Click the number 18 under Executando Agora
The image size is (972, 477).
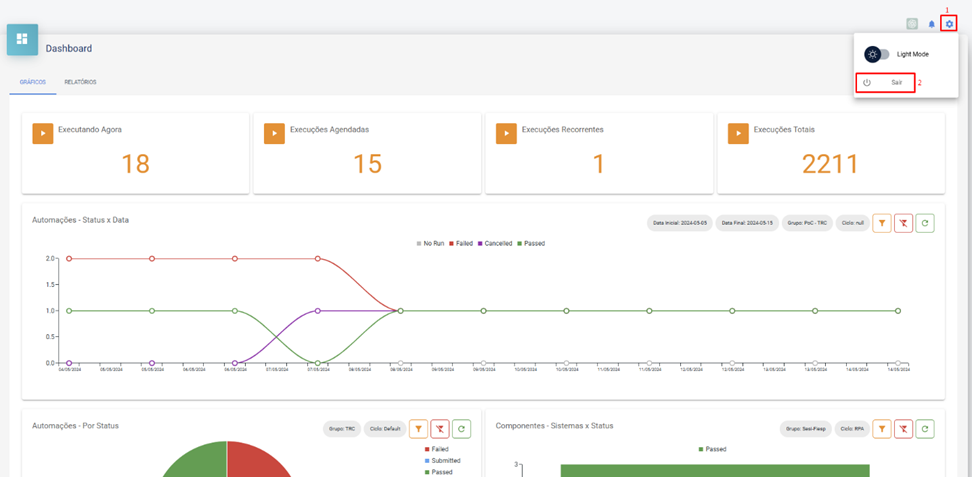[x=135, y=164]
